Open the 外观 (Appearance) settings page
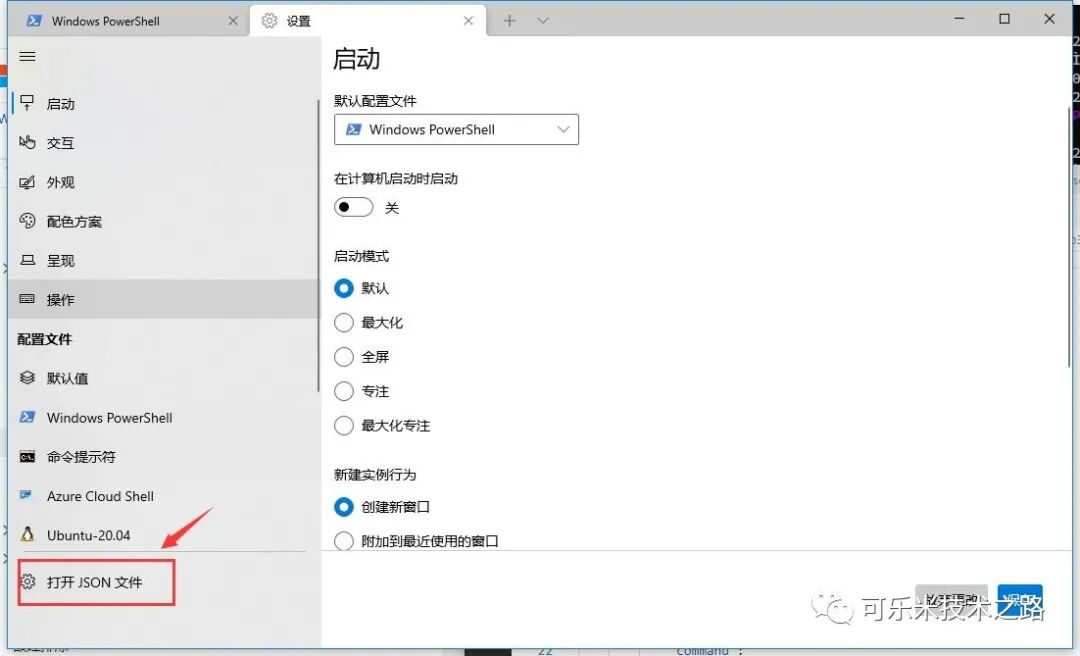The width and height of the screenshot is (1080, 656). (60, 182)
